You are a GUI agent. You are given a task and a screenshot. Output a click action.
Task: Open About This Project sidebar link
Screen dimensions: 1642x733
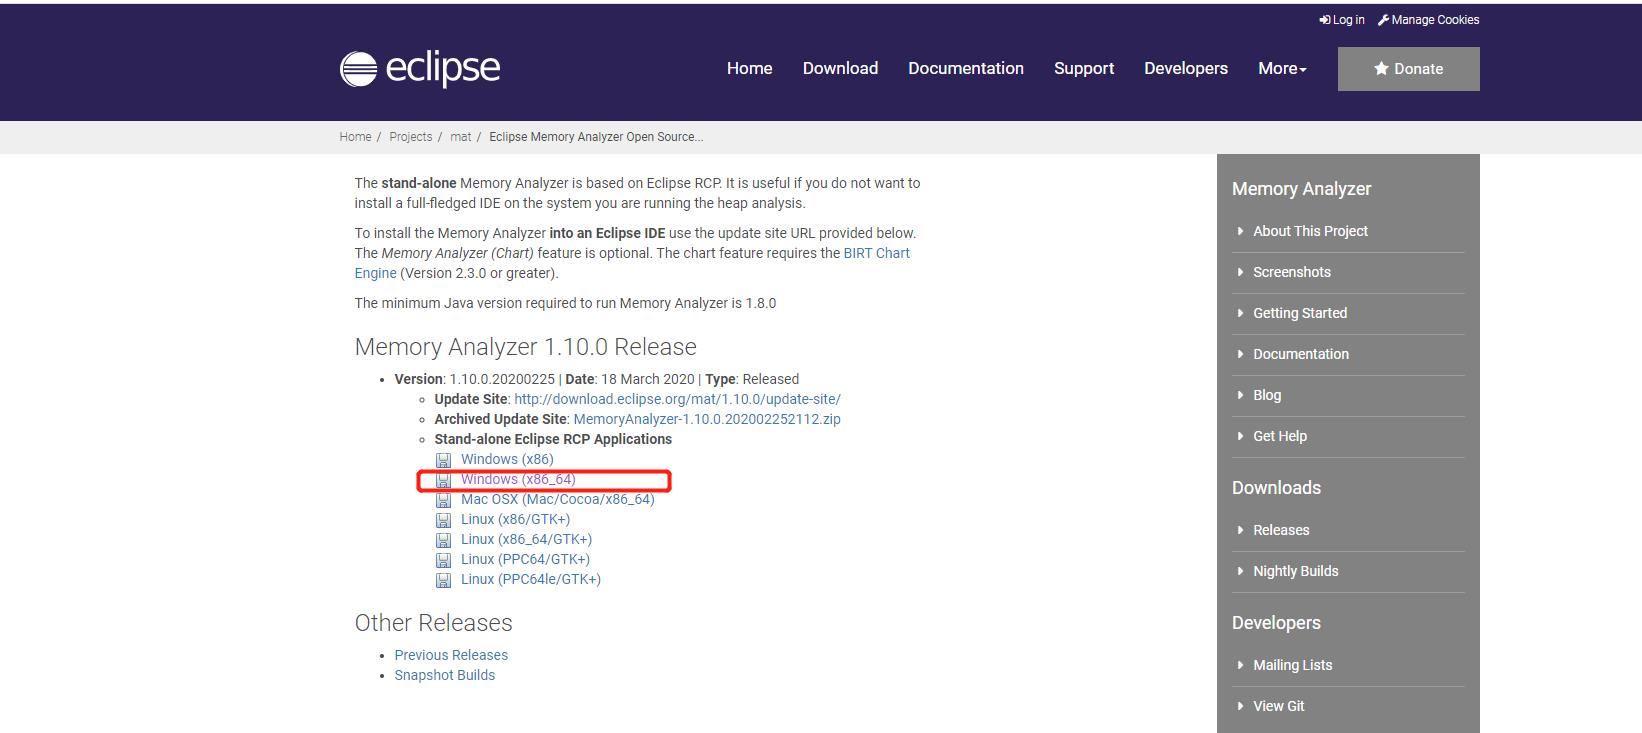[x=1310, y=231]
